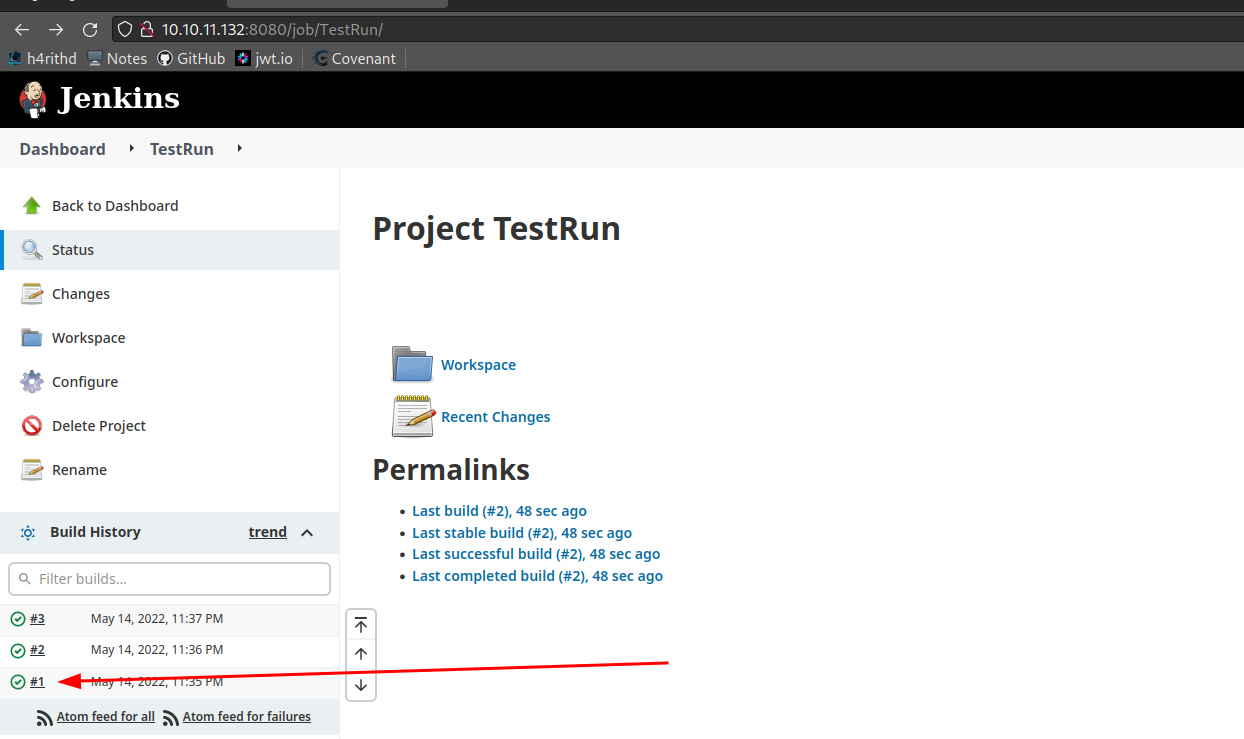Open the jwt.io bookmark
This screenshot has height=739, width=1244.
[x=264, y=59]
